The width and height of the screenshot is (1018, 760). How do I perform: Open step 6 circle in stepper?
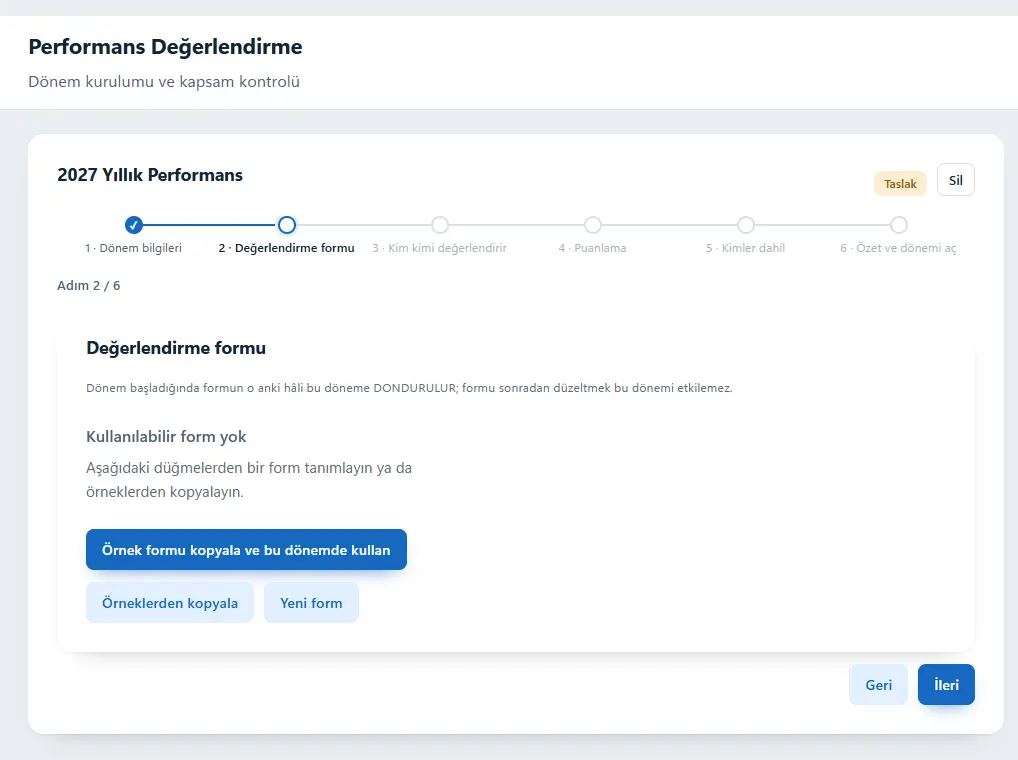[899, 225]
